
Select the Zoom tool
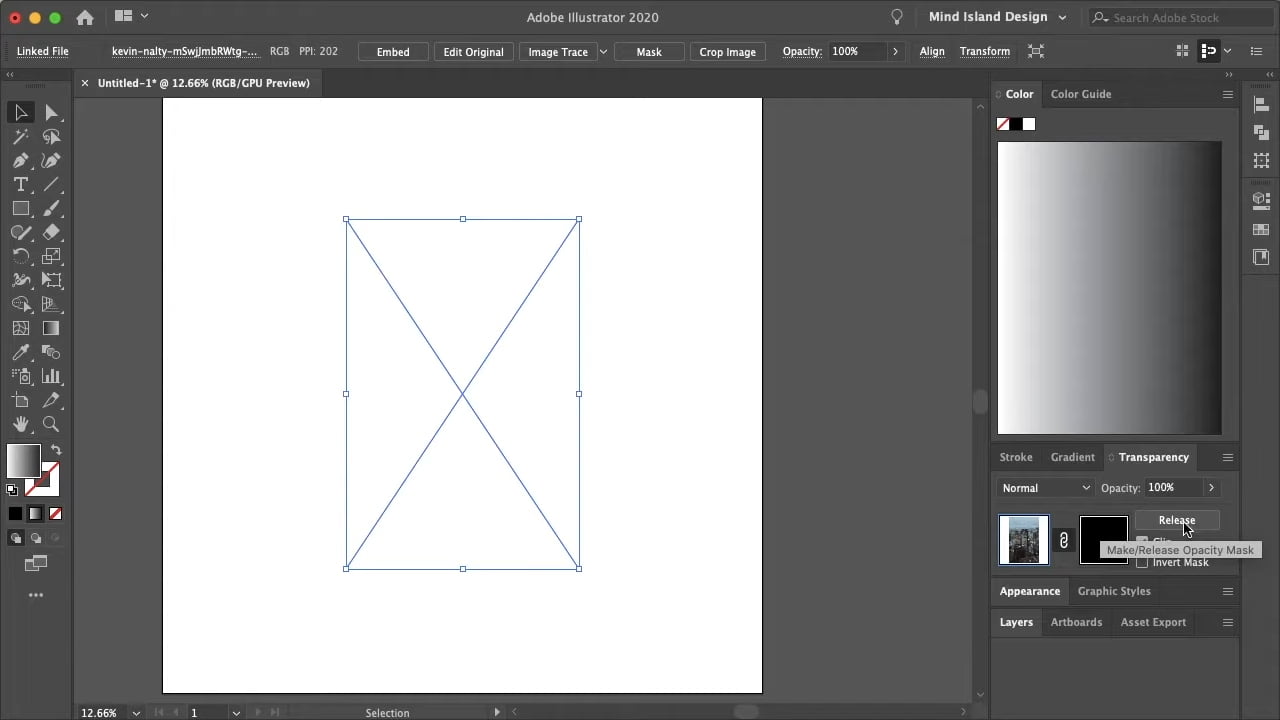pyautogui.click(x=50, y=424)
